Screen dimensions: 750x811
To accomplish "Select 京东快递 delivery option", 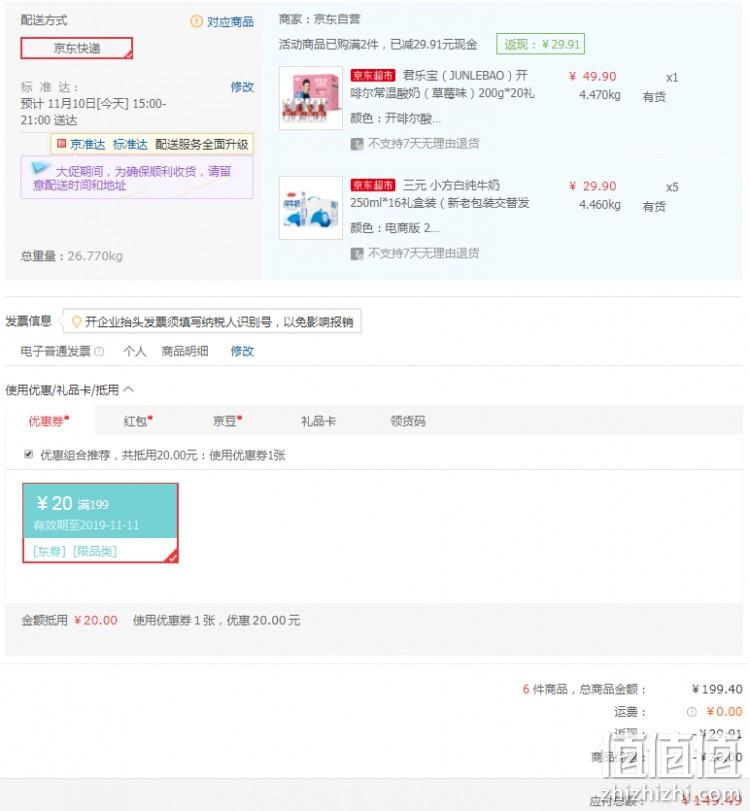I will pyautogui.click(x=77, y=48).
